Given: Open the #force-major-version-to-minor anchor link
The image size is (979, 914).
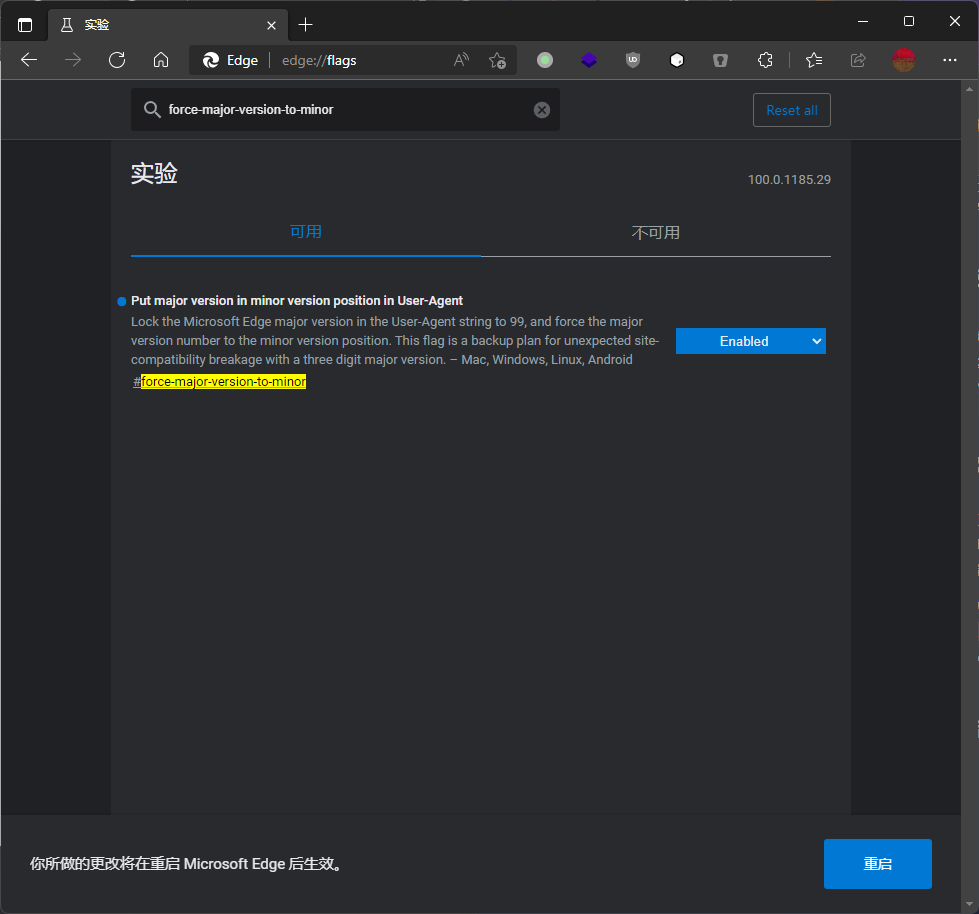Looking at the screenshot, I should coord(223,382).
